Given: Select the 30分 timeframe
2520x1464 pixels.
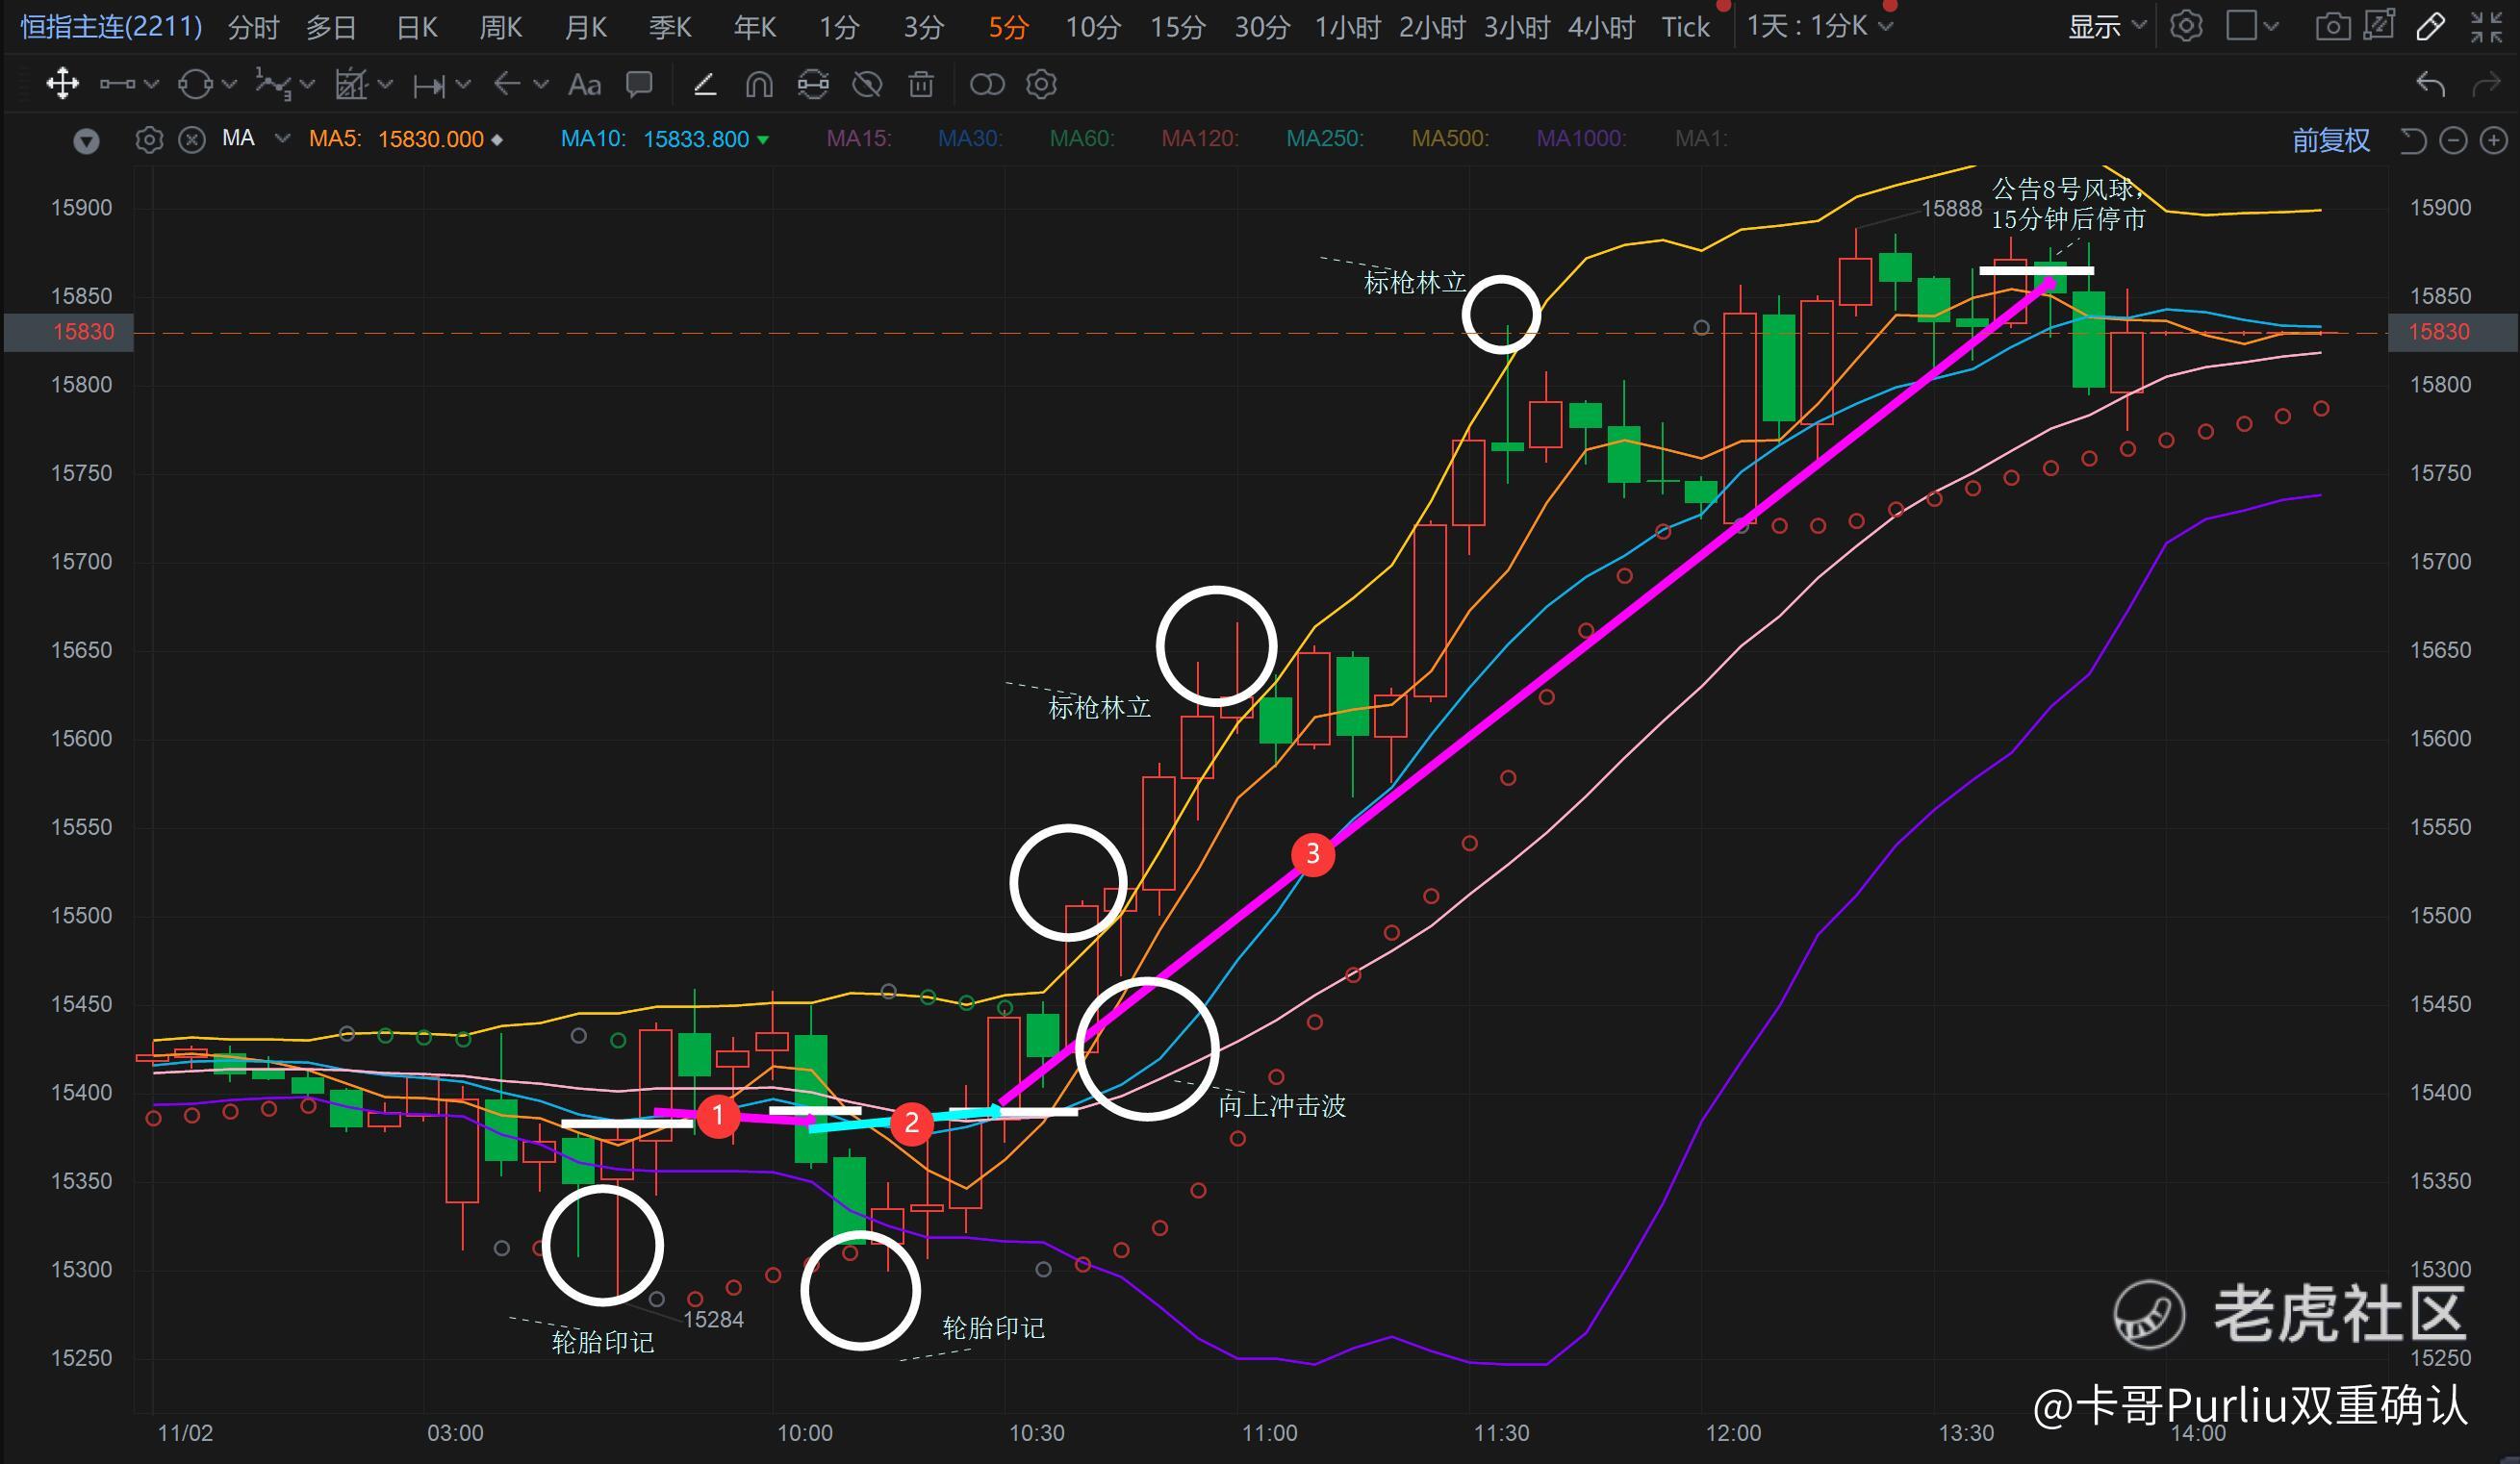Looking at the screenshot, I should click(1262, 26).
